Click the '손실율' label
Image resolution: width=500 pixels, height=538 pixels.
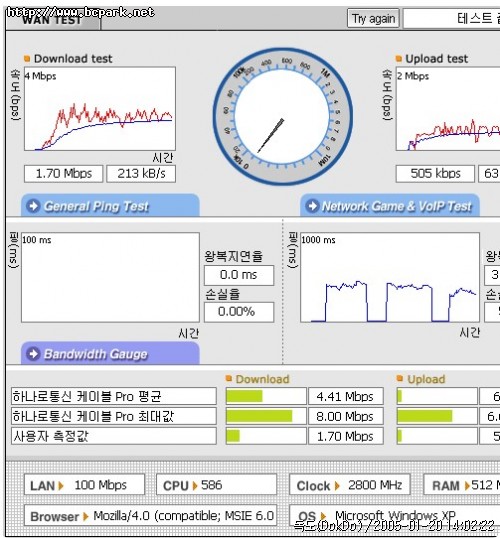pos(222,294)
